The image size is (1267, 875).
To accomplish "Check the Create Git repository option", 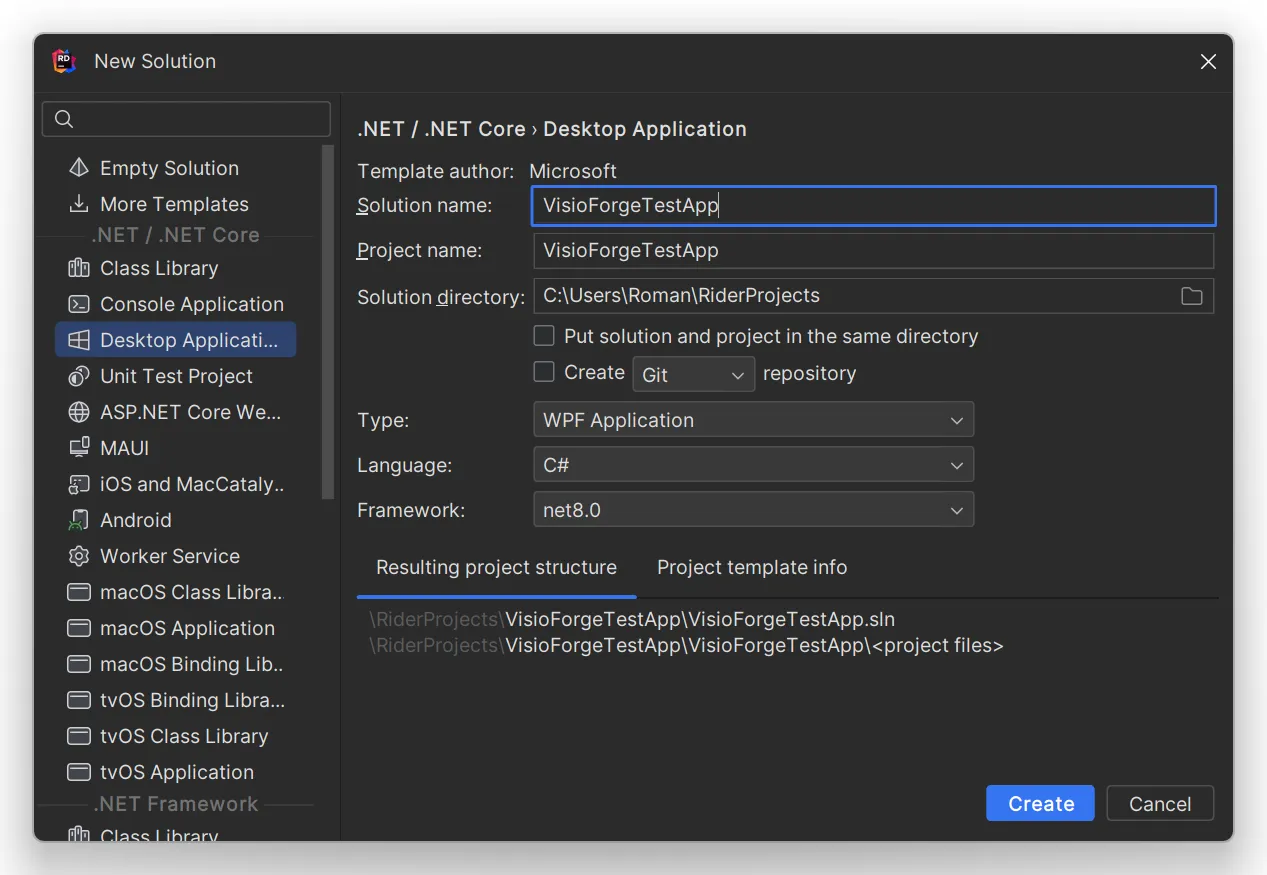I will [x=544, y=371].
